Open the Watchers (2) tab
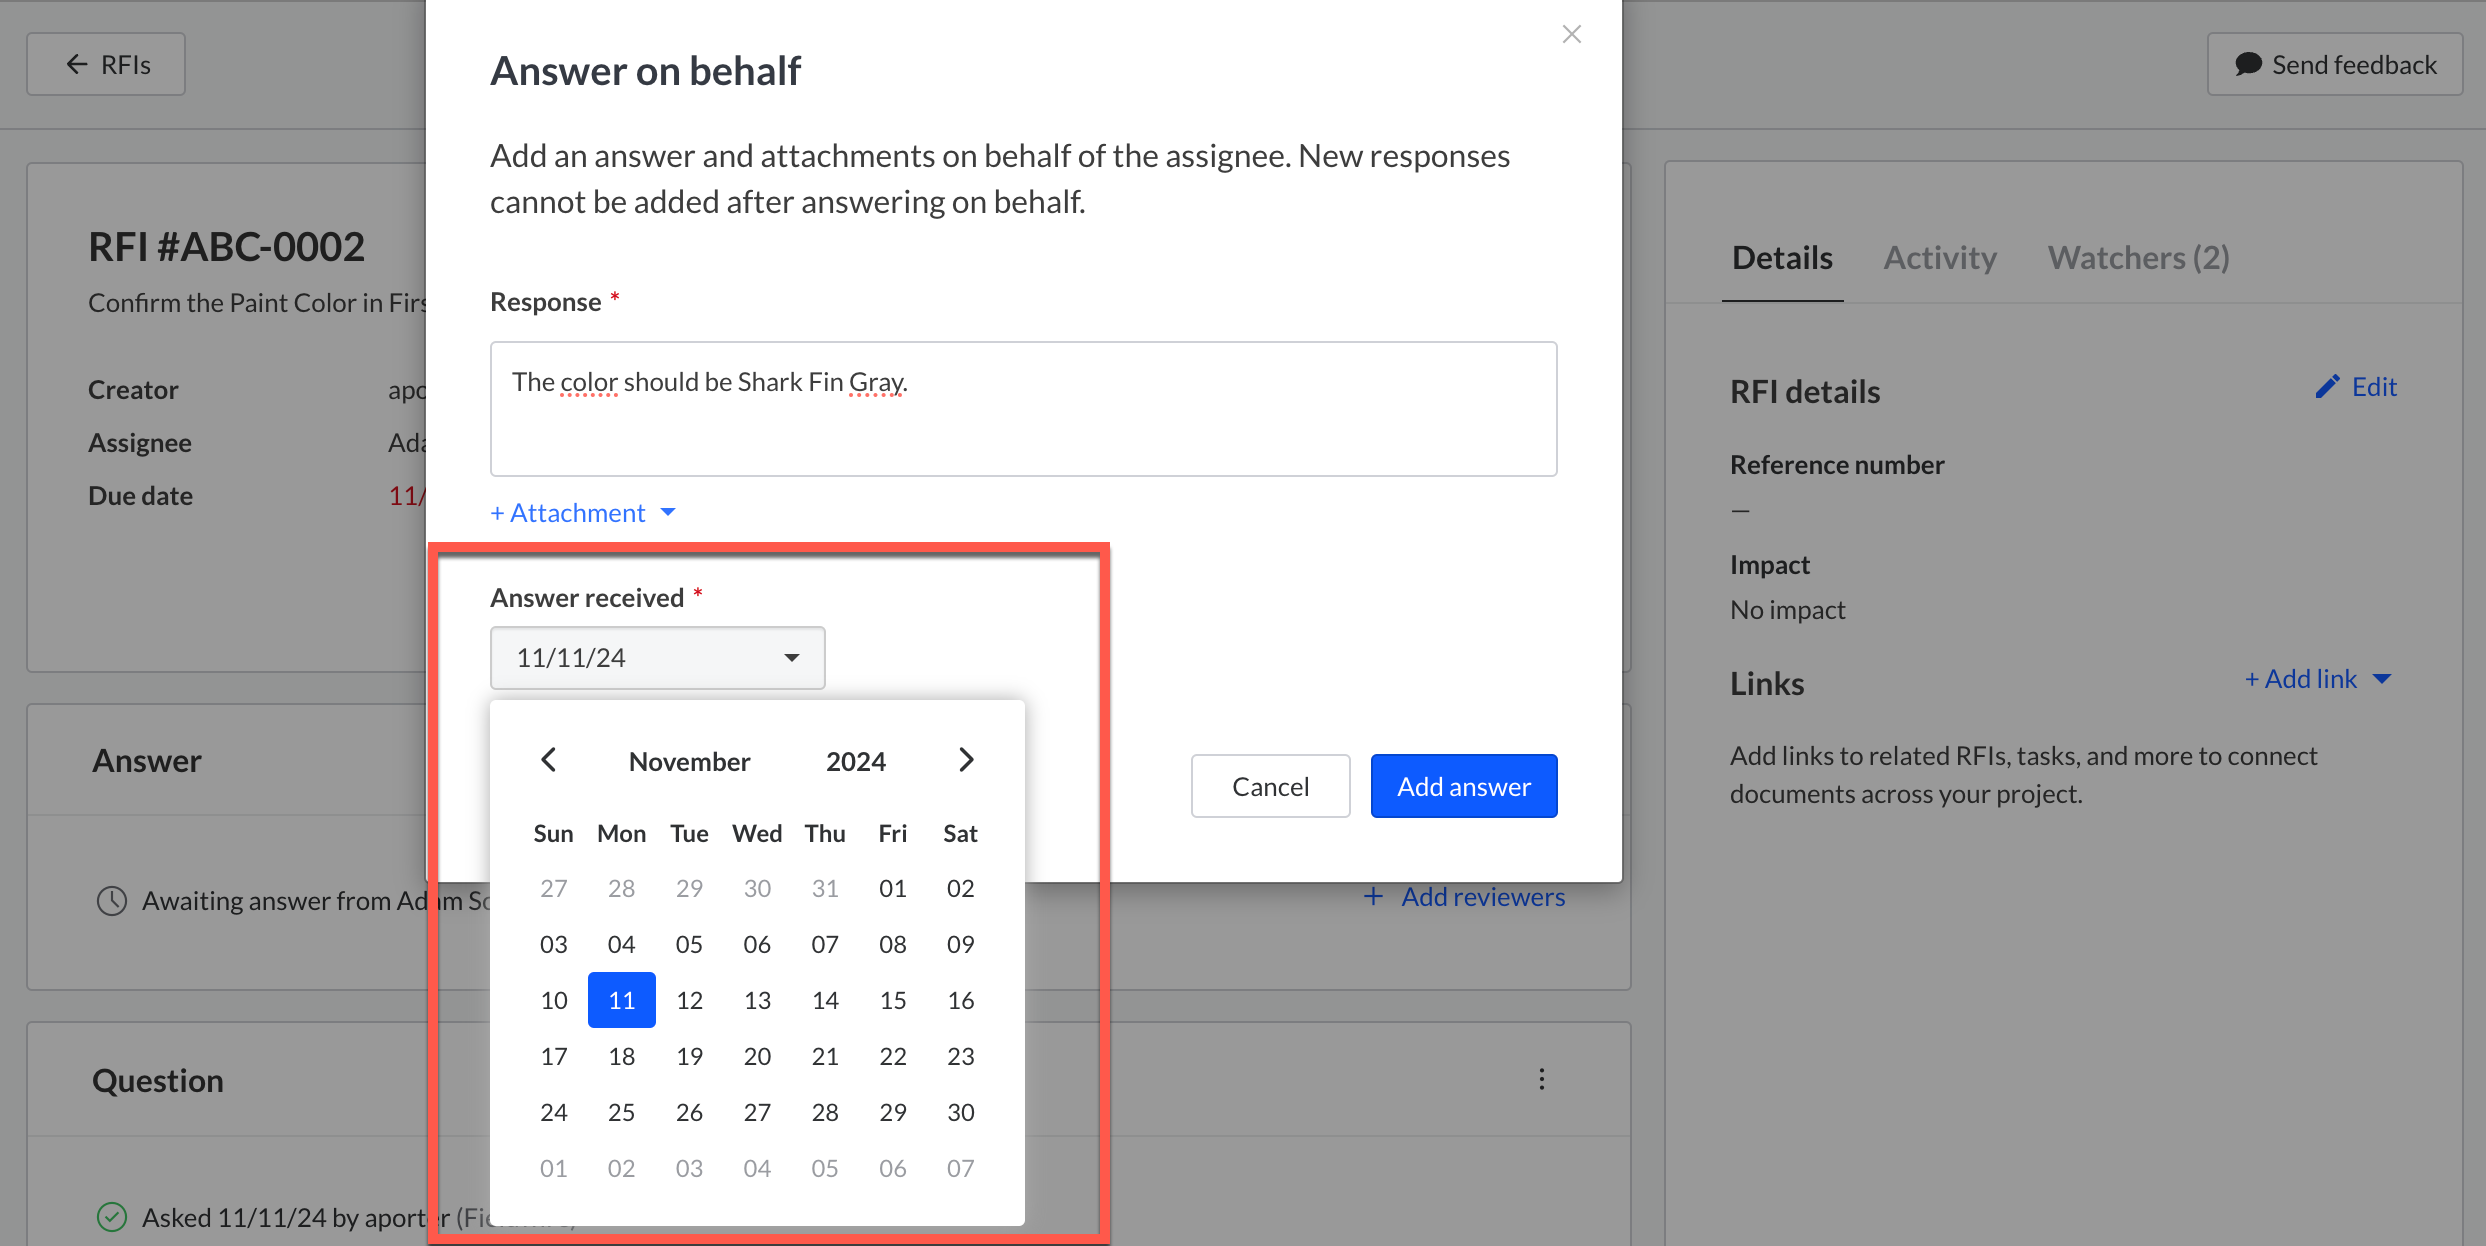 (2137, 258)
